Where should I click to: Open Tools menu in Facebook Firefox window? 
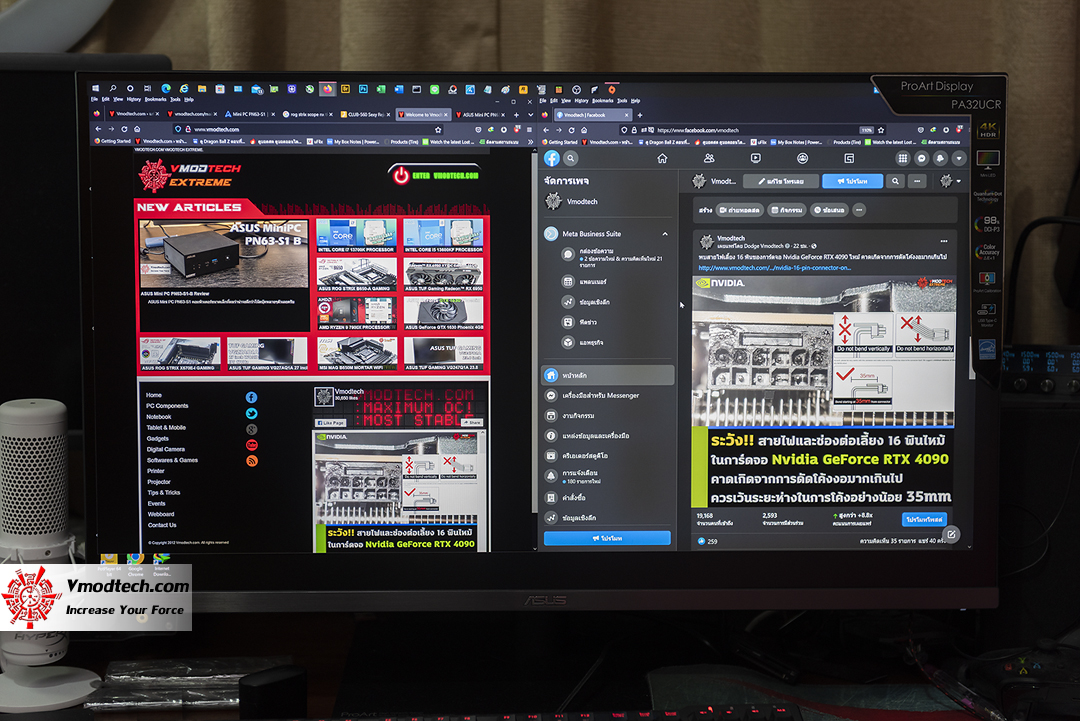622,101
